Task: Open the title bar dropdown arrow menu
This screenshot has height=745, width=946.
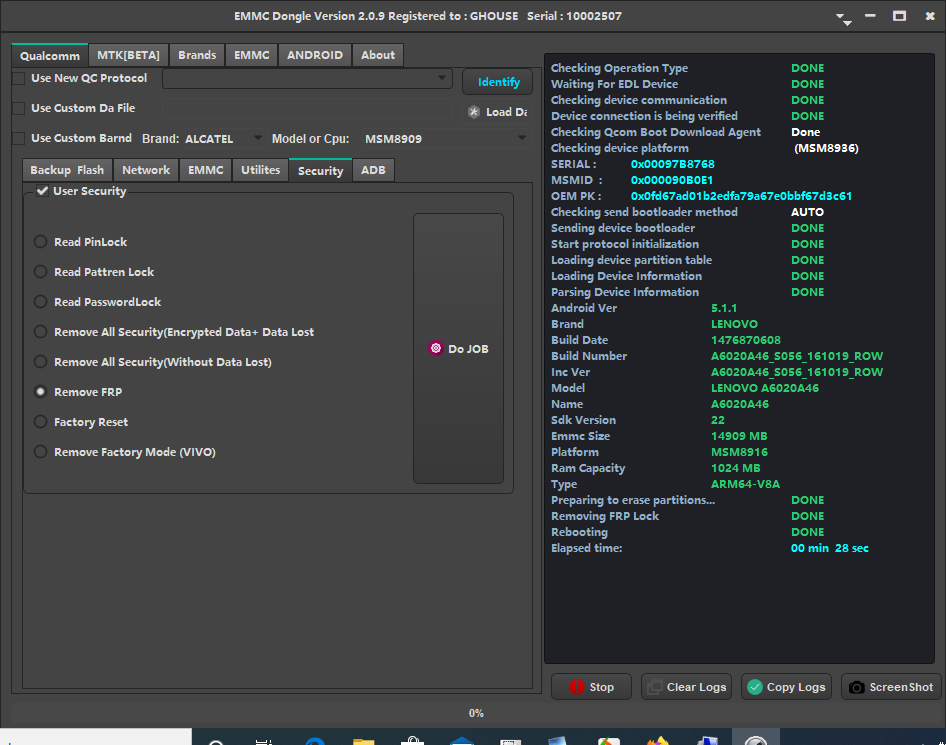Action: point(844,19)
